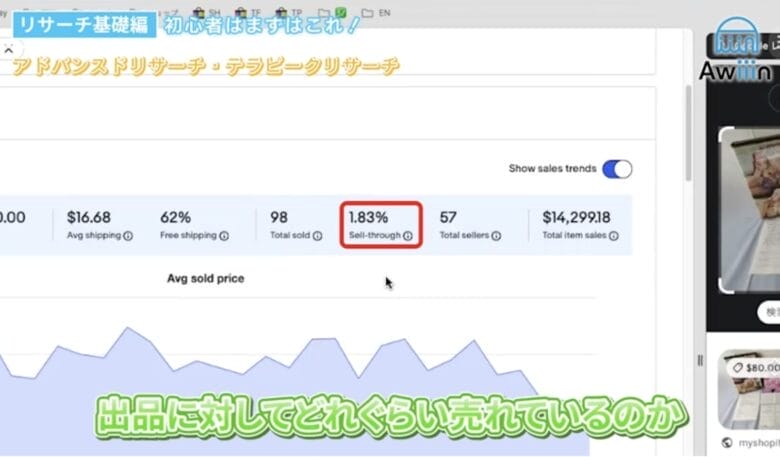Open the captured photo in the side panel
Screen dimensions: 780x457
tap(752, 210)
